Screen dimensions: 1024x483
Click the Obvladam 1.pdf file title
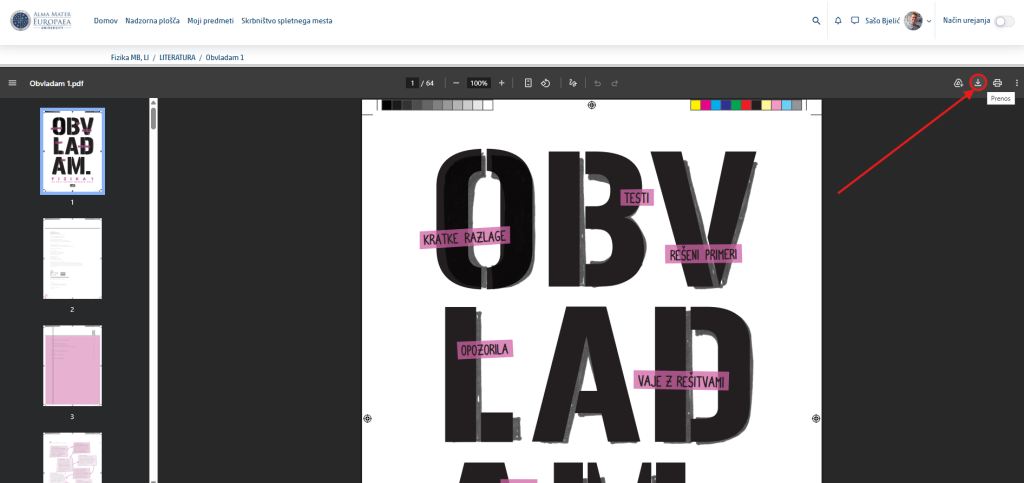point(56,83)
